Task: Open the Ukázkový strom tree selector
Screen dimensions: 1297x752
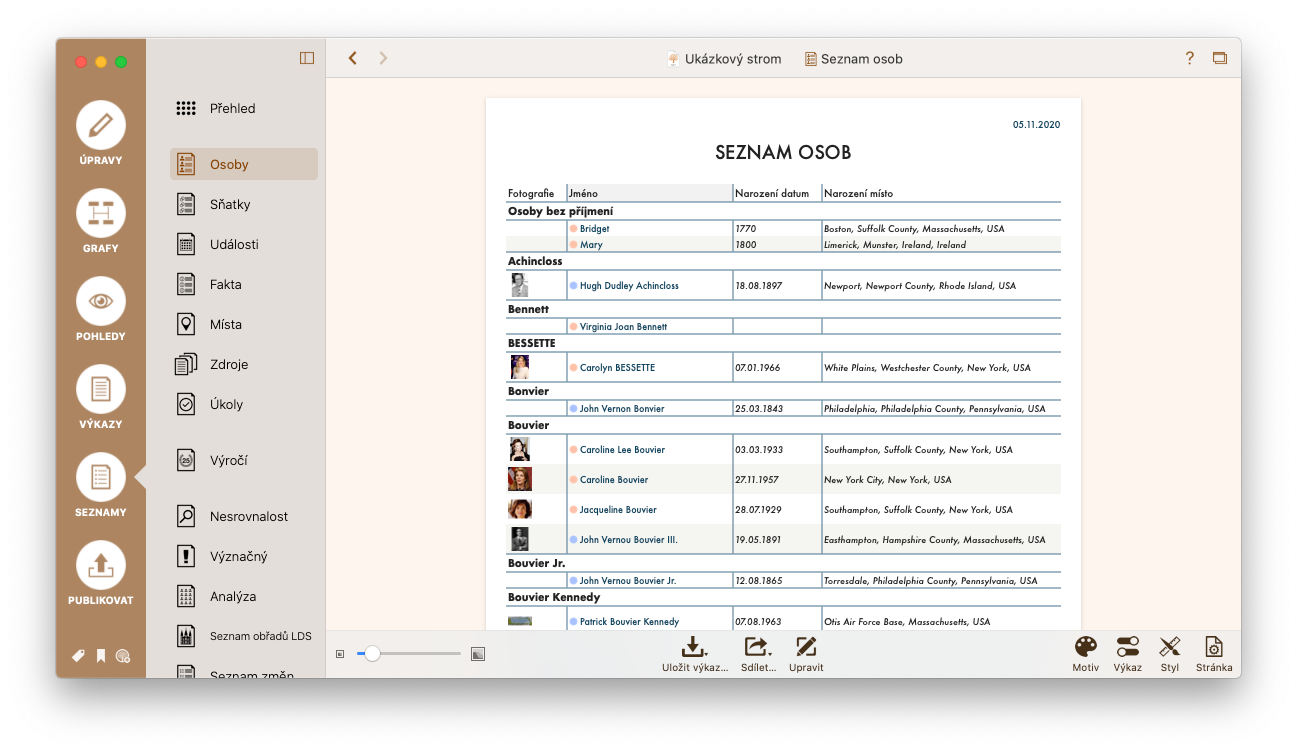Action: (724, 59)
